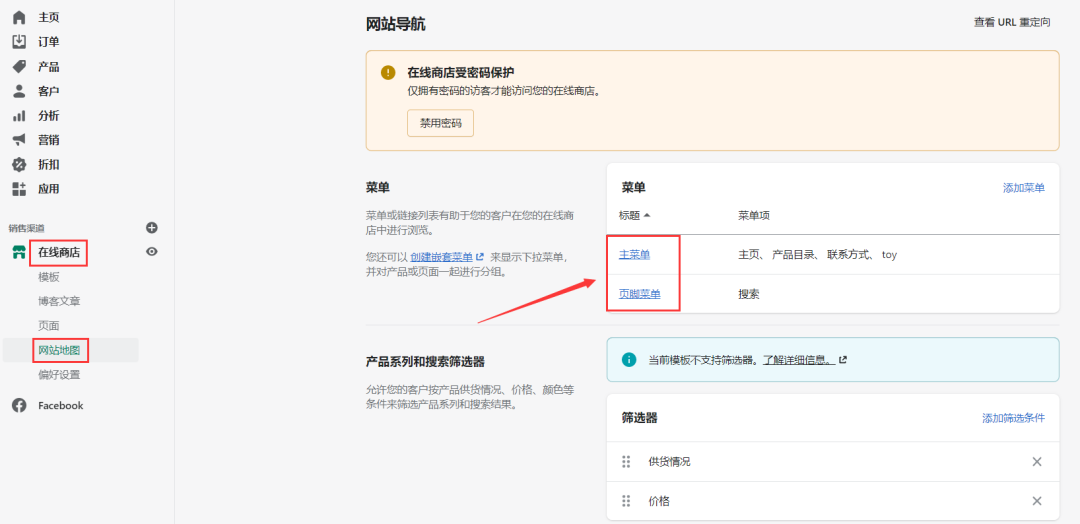Open 博客文章 in the sidebar
Viewport: 1080px width, 524px height.
point(59,301)
